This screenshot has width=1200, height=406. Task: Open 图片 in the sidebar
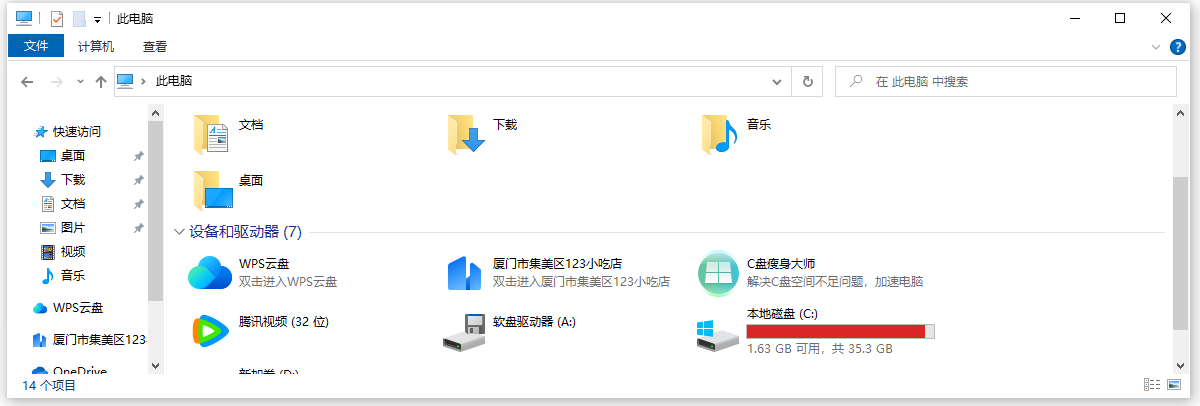[x=73, y=228]
